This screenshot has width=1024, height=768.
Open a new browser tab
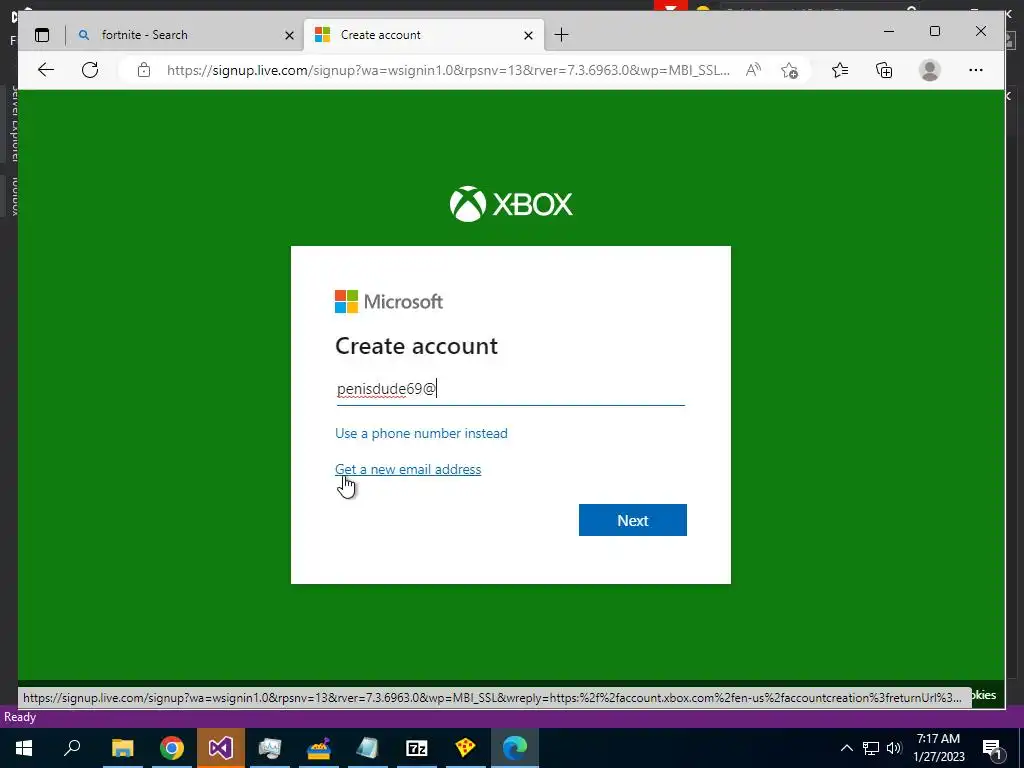point(562,35)
